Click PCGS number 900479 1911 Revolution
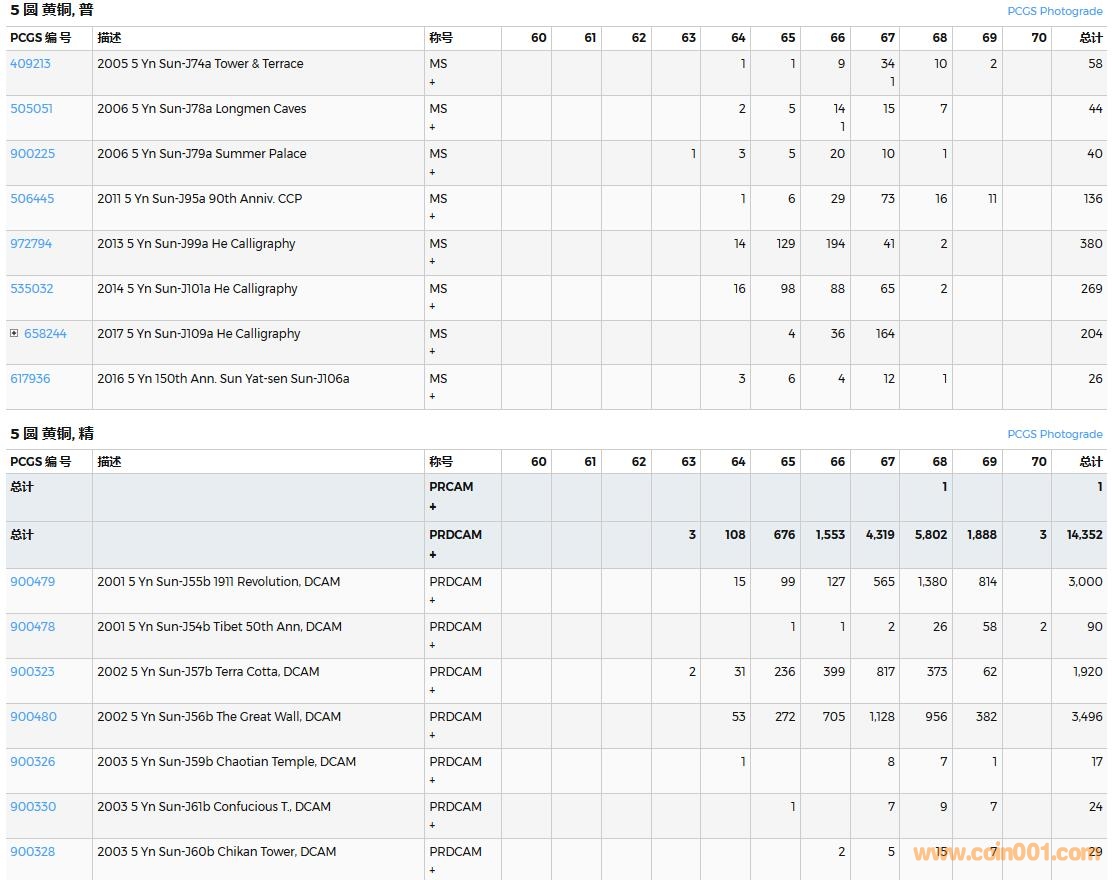 (x=32, y=582)
